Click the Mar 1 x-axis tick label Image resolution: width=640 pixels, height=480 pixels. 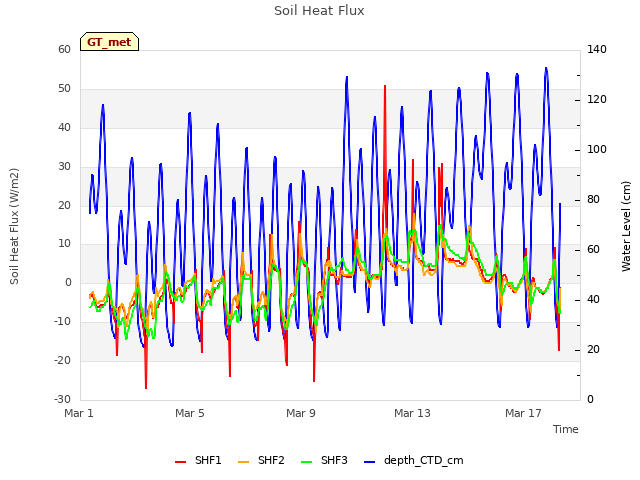point(79,413)
